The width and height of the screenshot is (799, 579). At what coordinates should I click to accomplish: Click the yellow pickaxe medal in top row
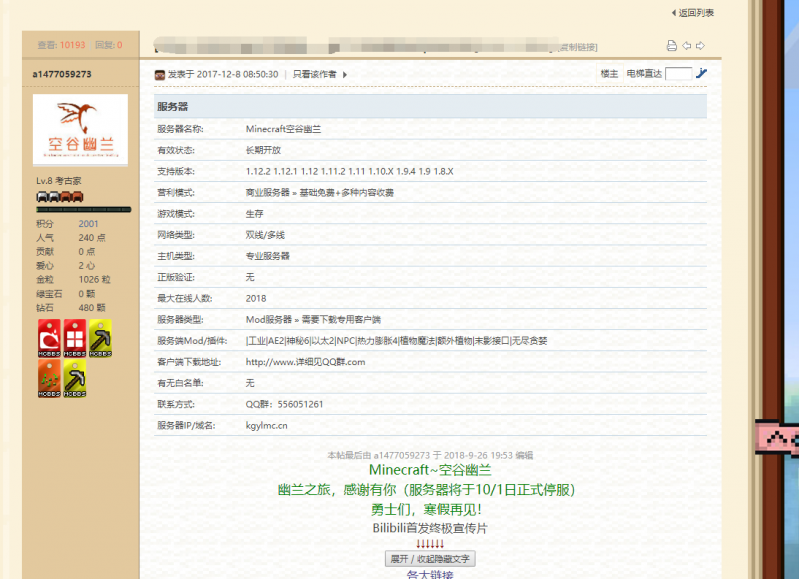[100, 339]
